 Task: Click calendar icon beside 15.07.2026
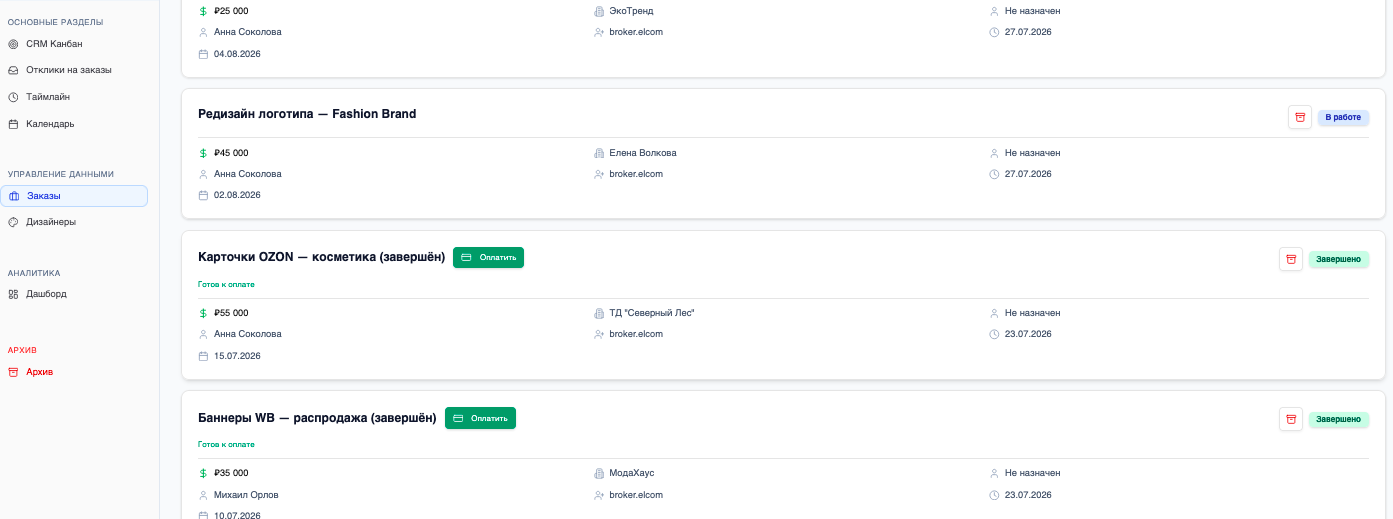[203, 356]
